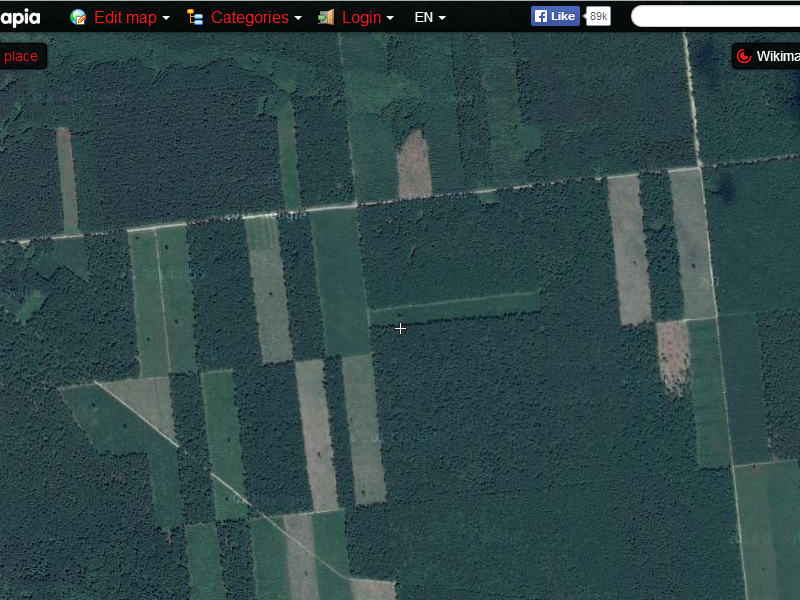
Task: Focus the search input field
Action: (715, 16)
